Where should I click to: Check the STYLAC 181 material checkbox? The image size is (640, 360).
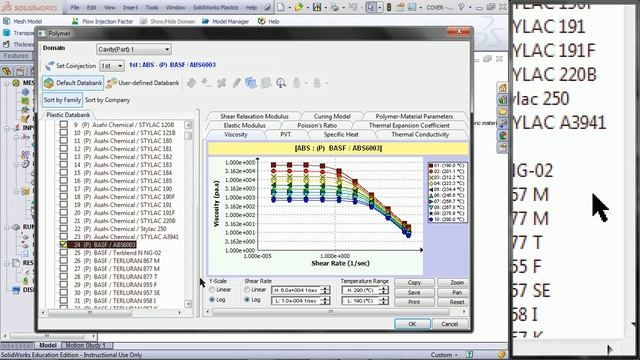pyautogui.click(x=64, y=149)
